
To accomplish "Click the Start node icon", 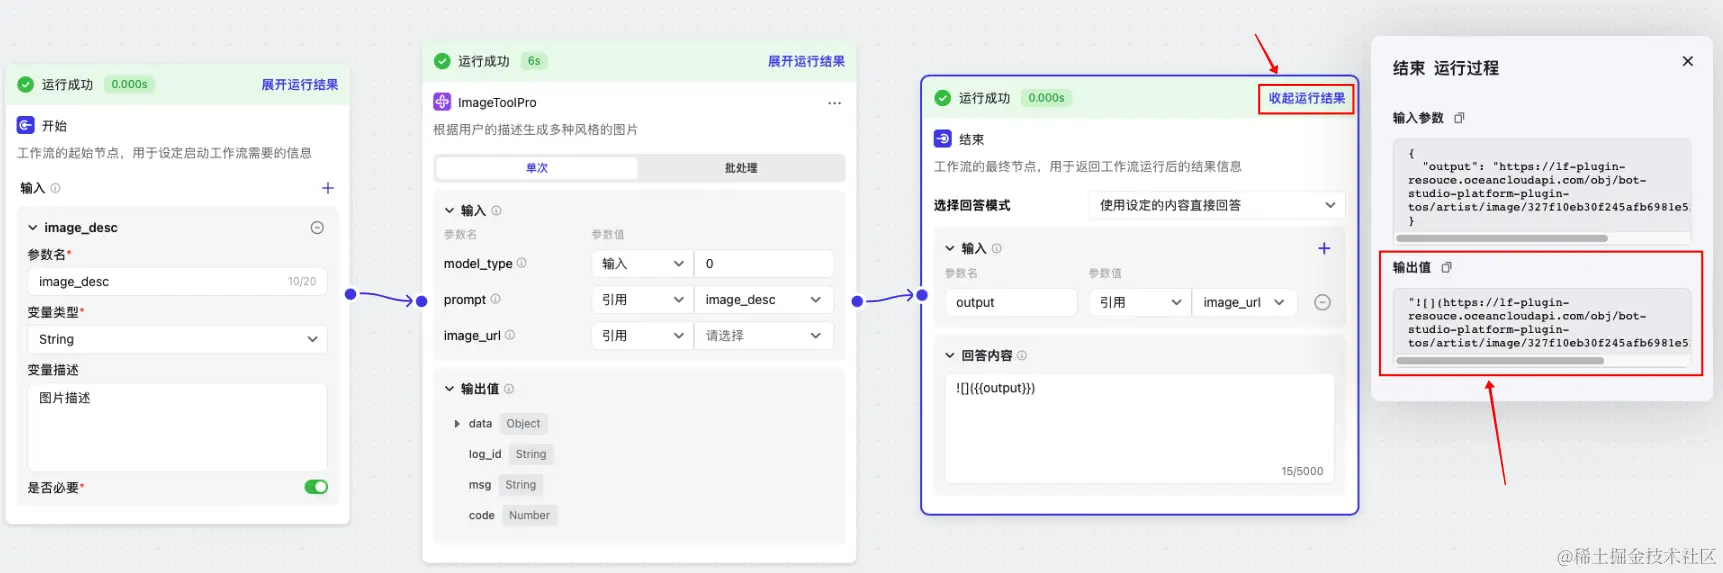I will pos(26,125).
